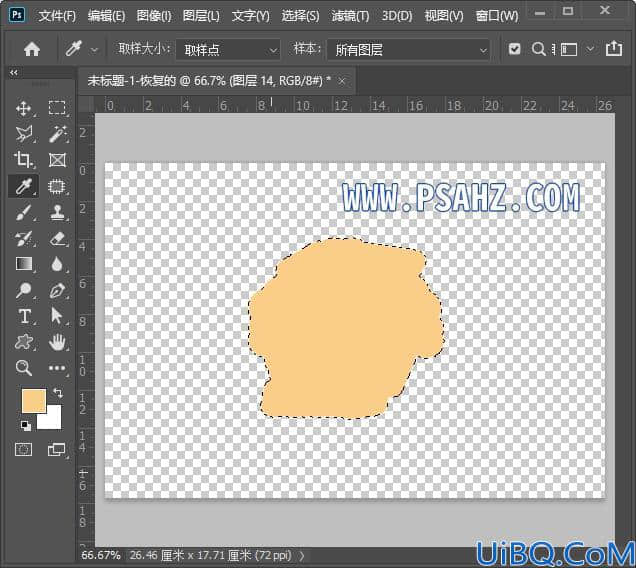The width and height of the screenshot is (636, 568).
Task: Toggle Quick Mask mode
Action: click(x=24, y=450)
